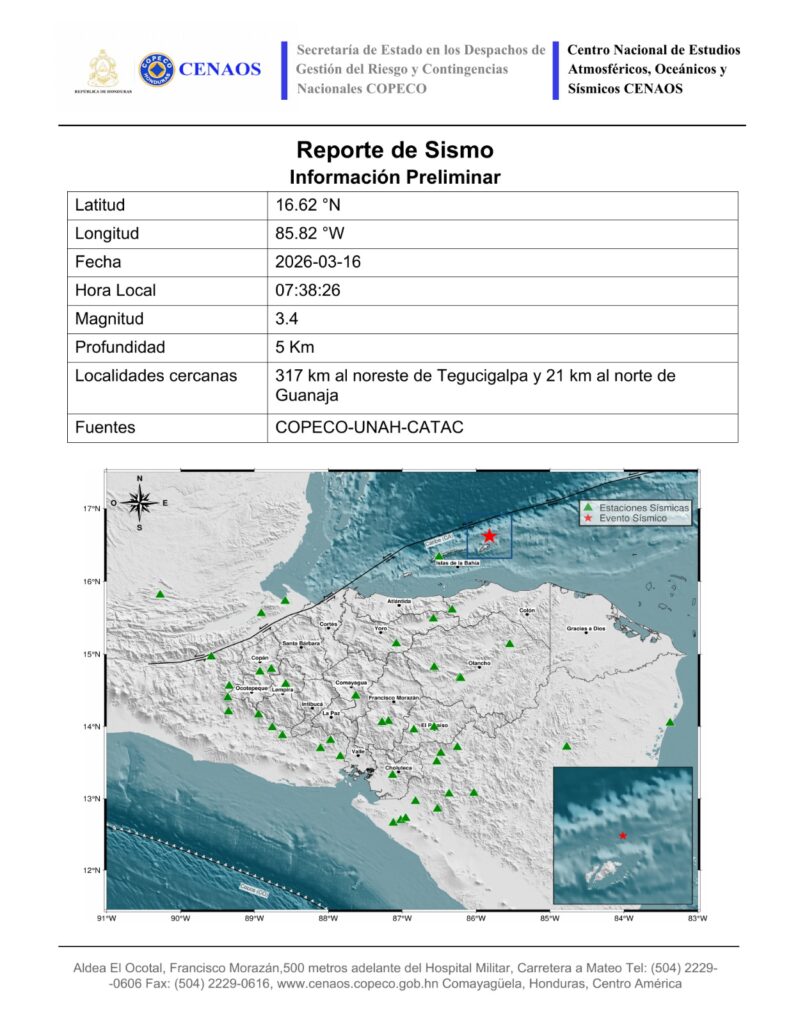
Task: Click the 'Gracias a Dios' map label
Action: coord(586,628)
